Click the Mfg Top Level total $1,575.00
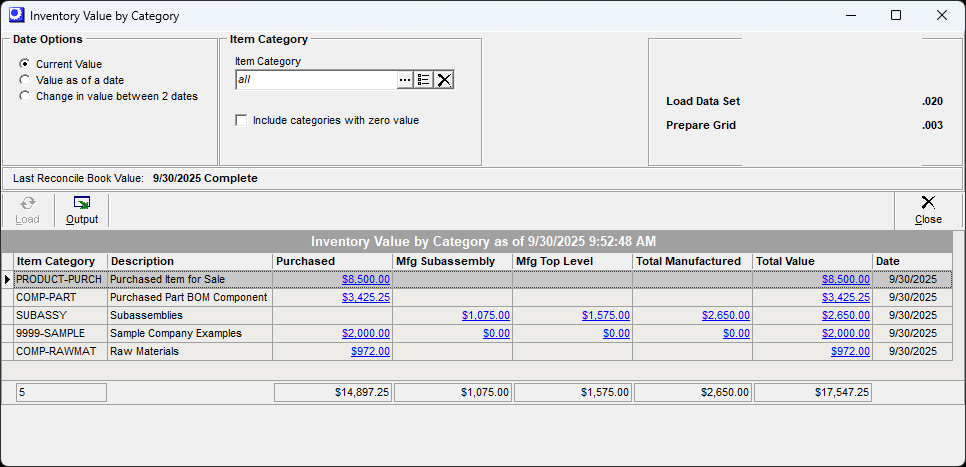 point(572,392)
